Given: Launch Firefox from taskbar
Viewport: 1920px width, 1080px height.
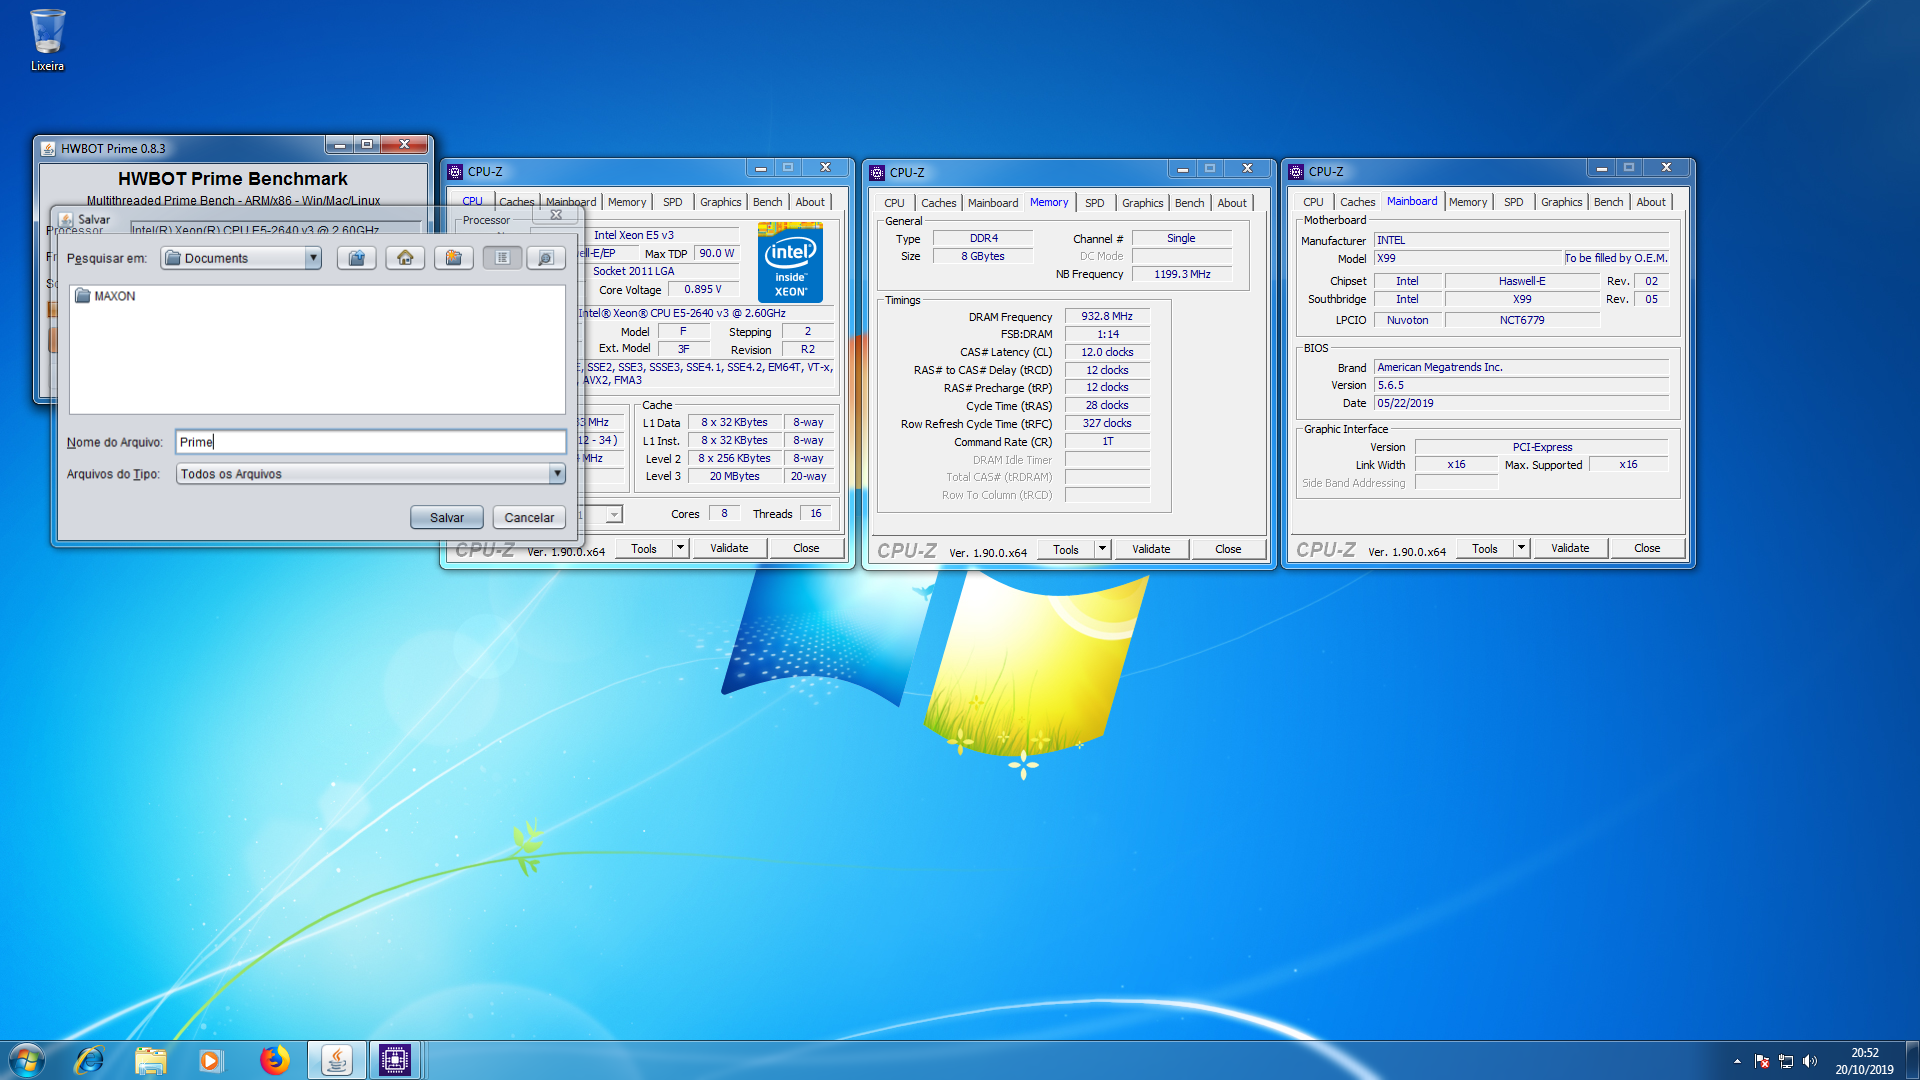Looking at the screenshot, I should point(273,1060).
